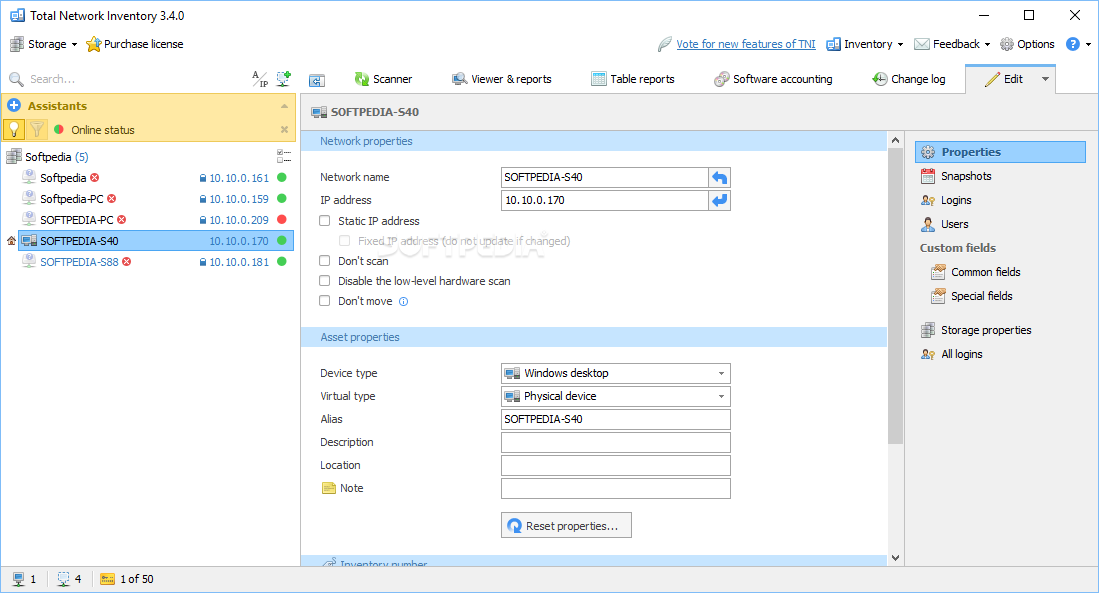Click the Reset properties button
Image resolution: width=1099 pixels, height=593 pixels.
[x=566, y=526]
